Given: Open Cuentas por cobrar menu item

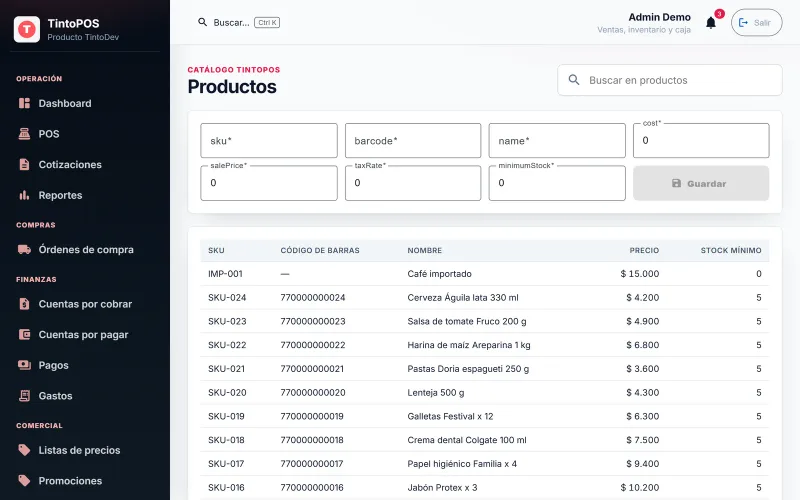Looking at the screenshot, I should 85,304.
